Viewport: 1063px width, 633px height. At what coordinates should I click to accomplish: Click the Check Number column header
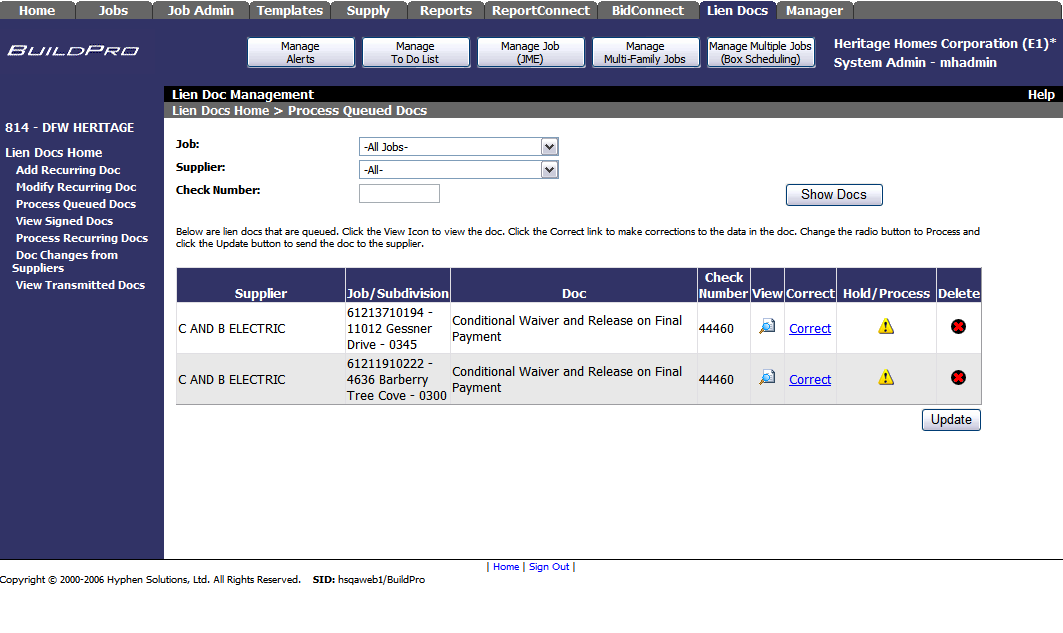point(723,285)
